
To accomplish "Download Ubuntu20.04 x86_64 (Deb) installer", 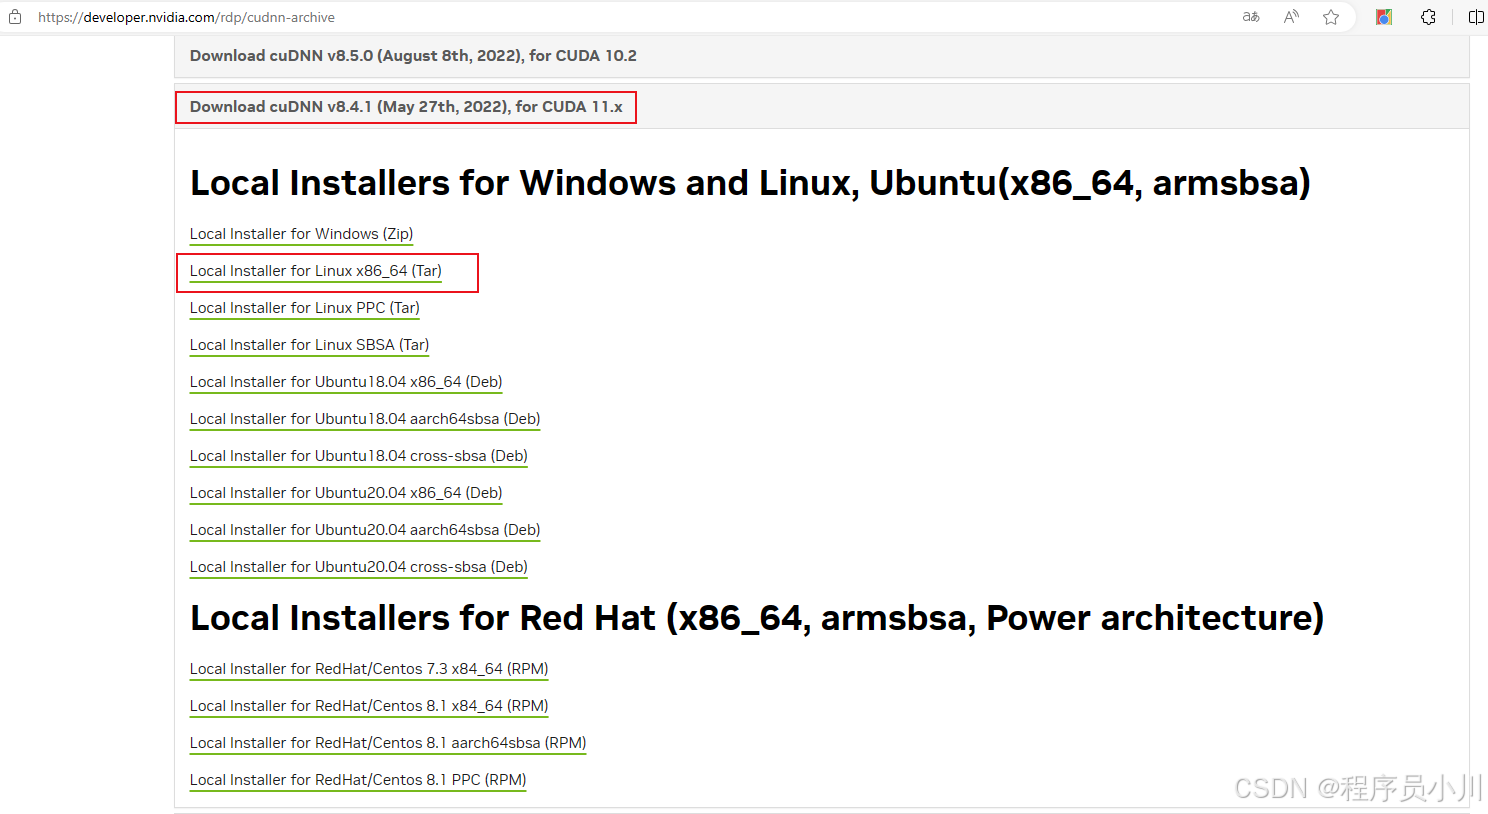I will click(346, 493).
